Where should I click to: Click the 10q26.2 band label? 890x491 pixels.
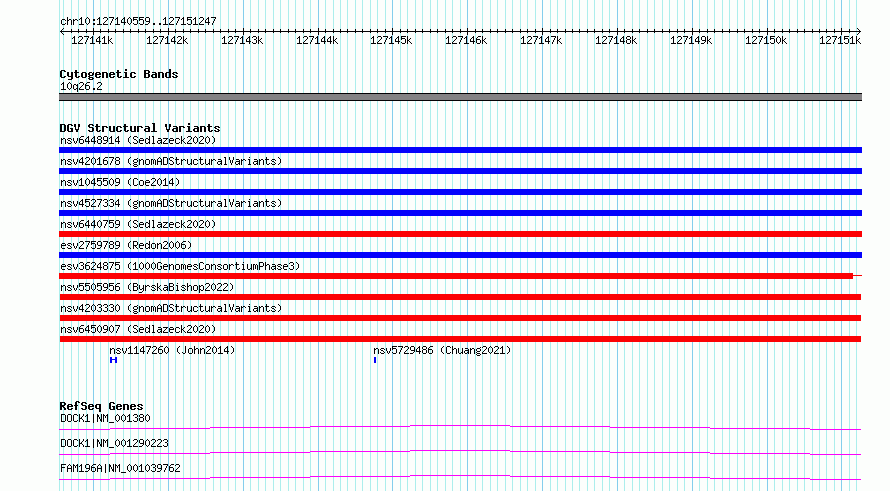pyautogui.click(x=81, y=86)
